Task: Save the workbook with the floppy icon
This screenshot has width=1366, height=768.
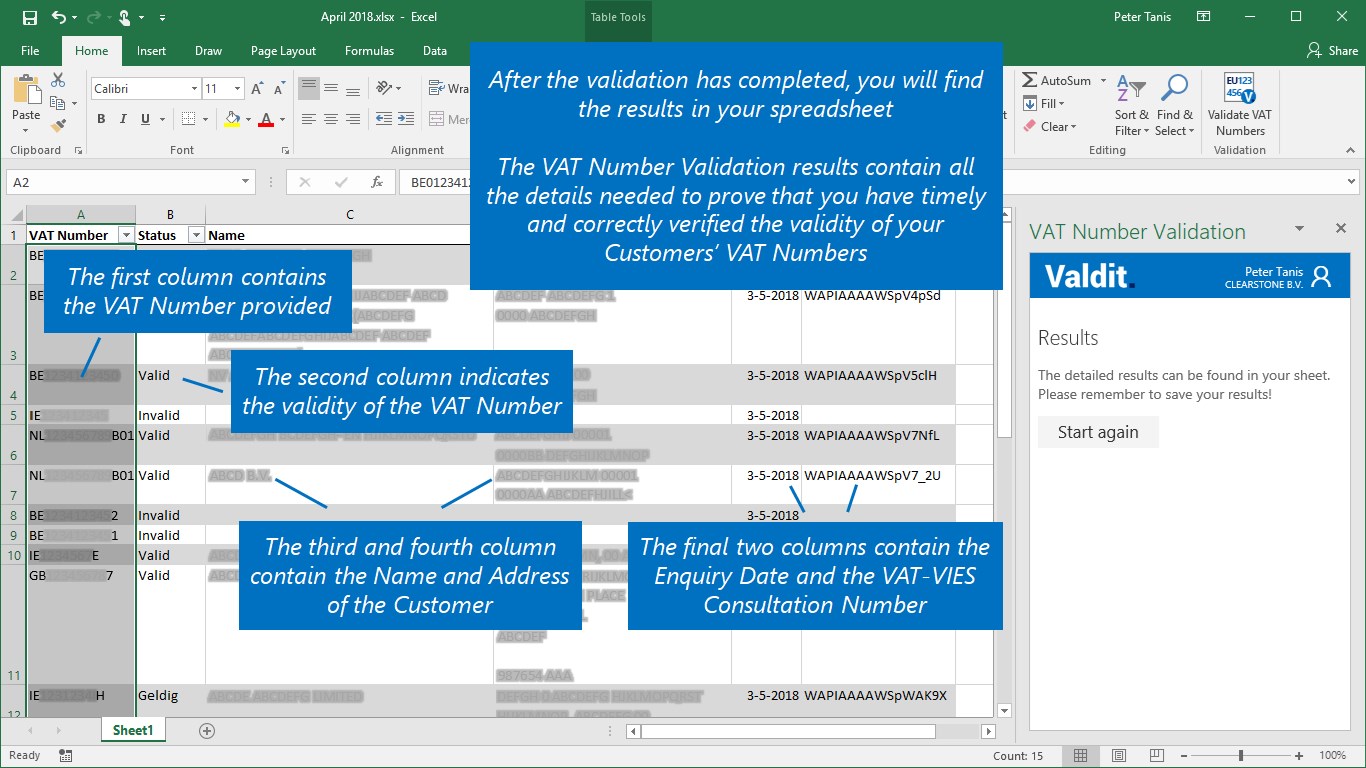Action: click(30, 17)
